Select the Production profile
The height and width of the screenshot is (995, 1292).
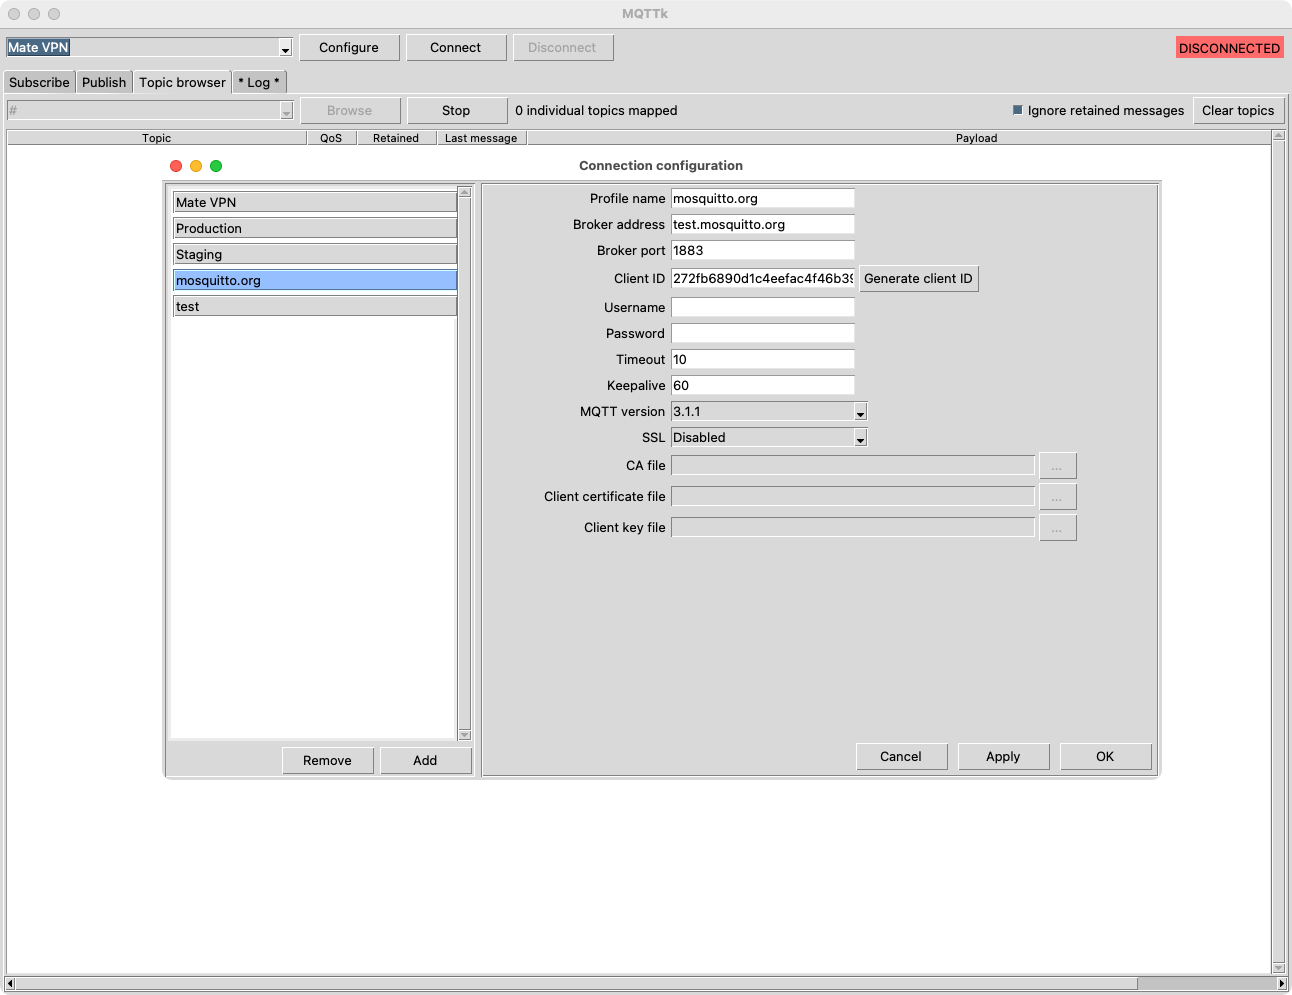315,228
